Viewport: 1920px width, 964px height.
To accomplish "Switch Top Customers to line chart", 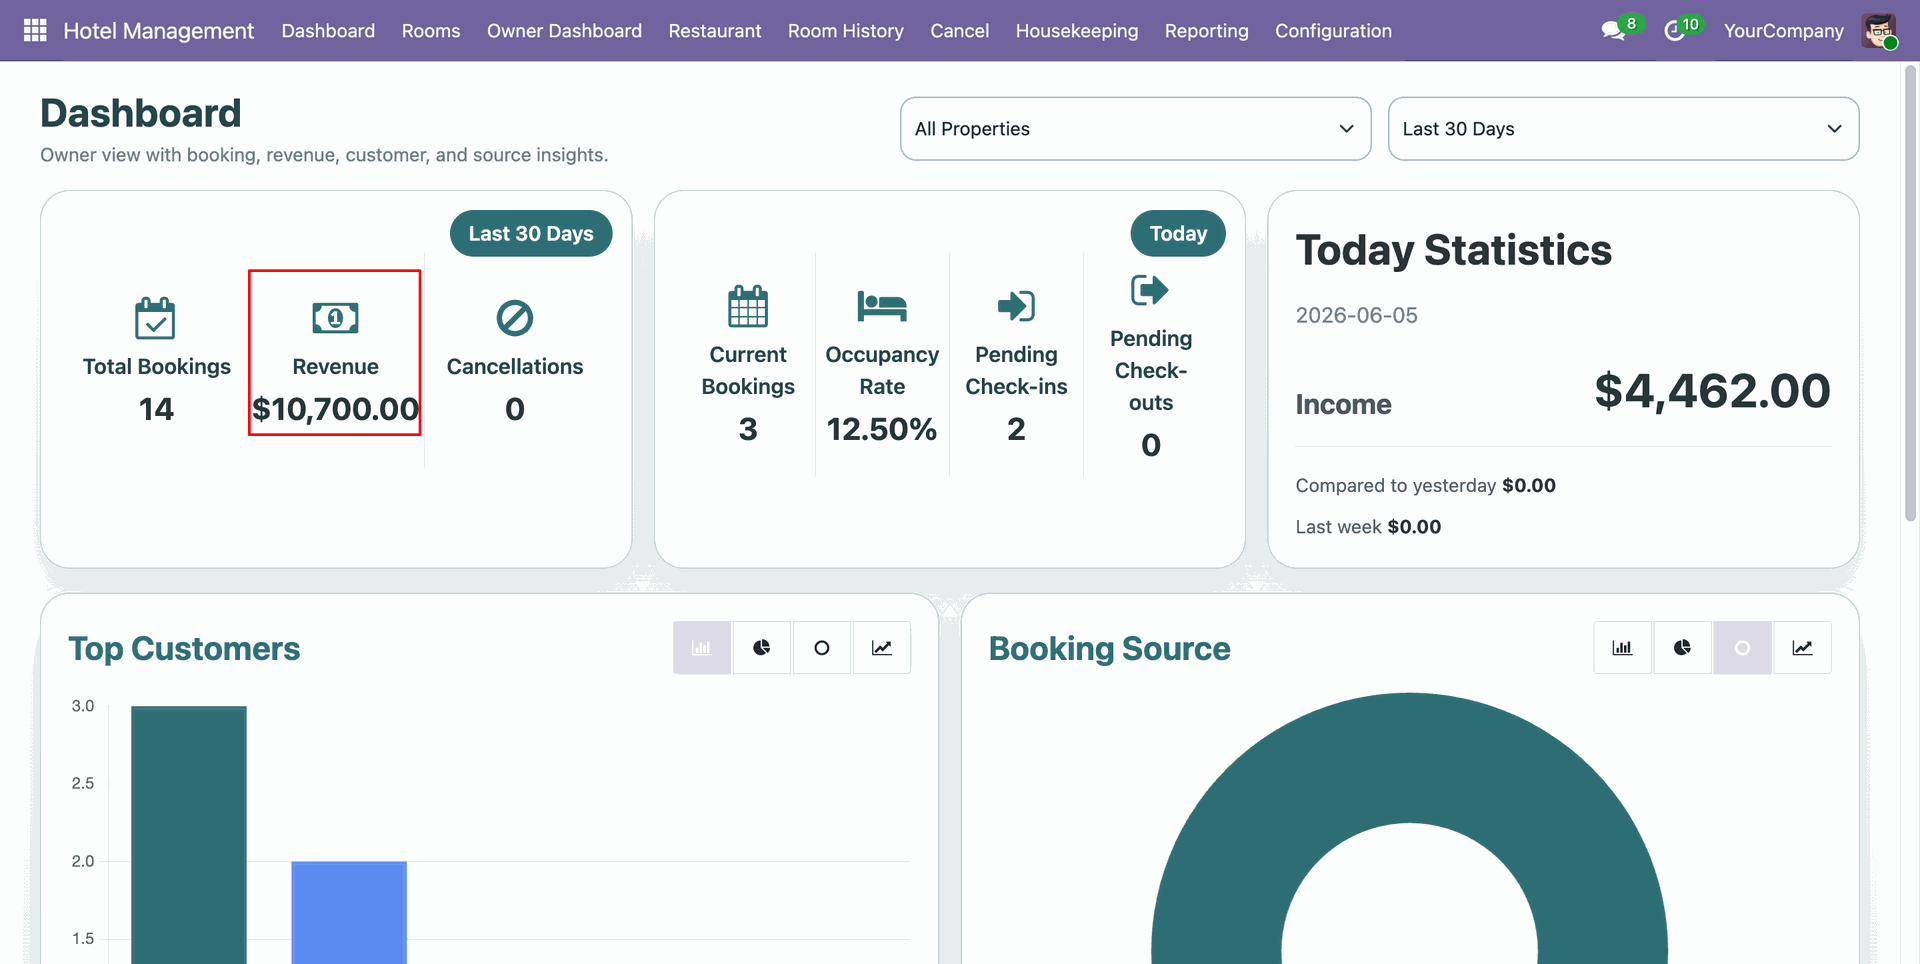I will tap(882, 648).
